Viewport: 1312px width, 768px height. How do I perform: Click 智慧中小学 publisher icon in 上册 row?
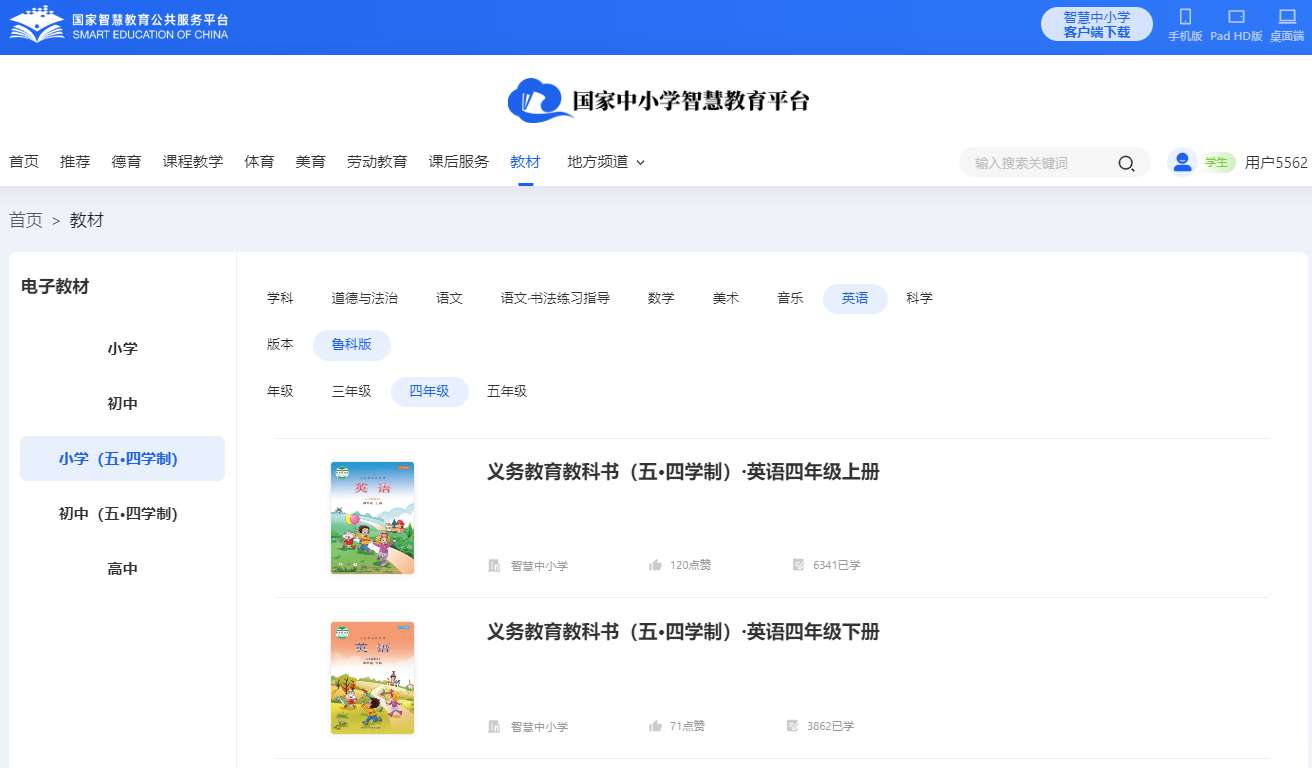(x=494, y=566)
